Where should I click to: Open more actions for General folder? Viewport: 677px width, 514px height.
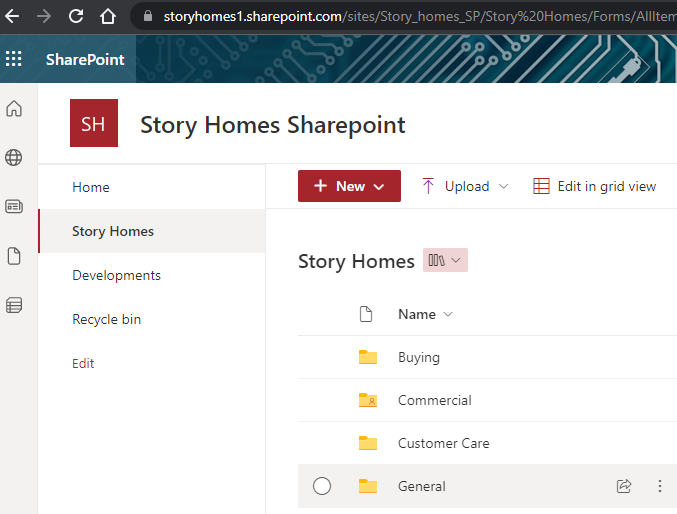click(660, 486)
